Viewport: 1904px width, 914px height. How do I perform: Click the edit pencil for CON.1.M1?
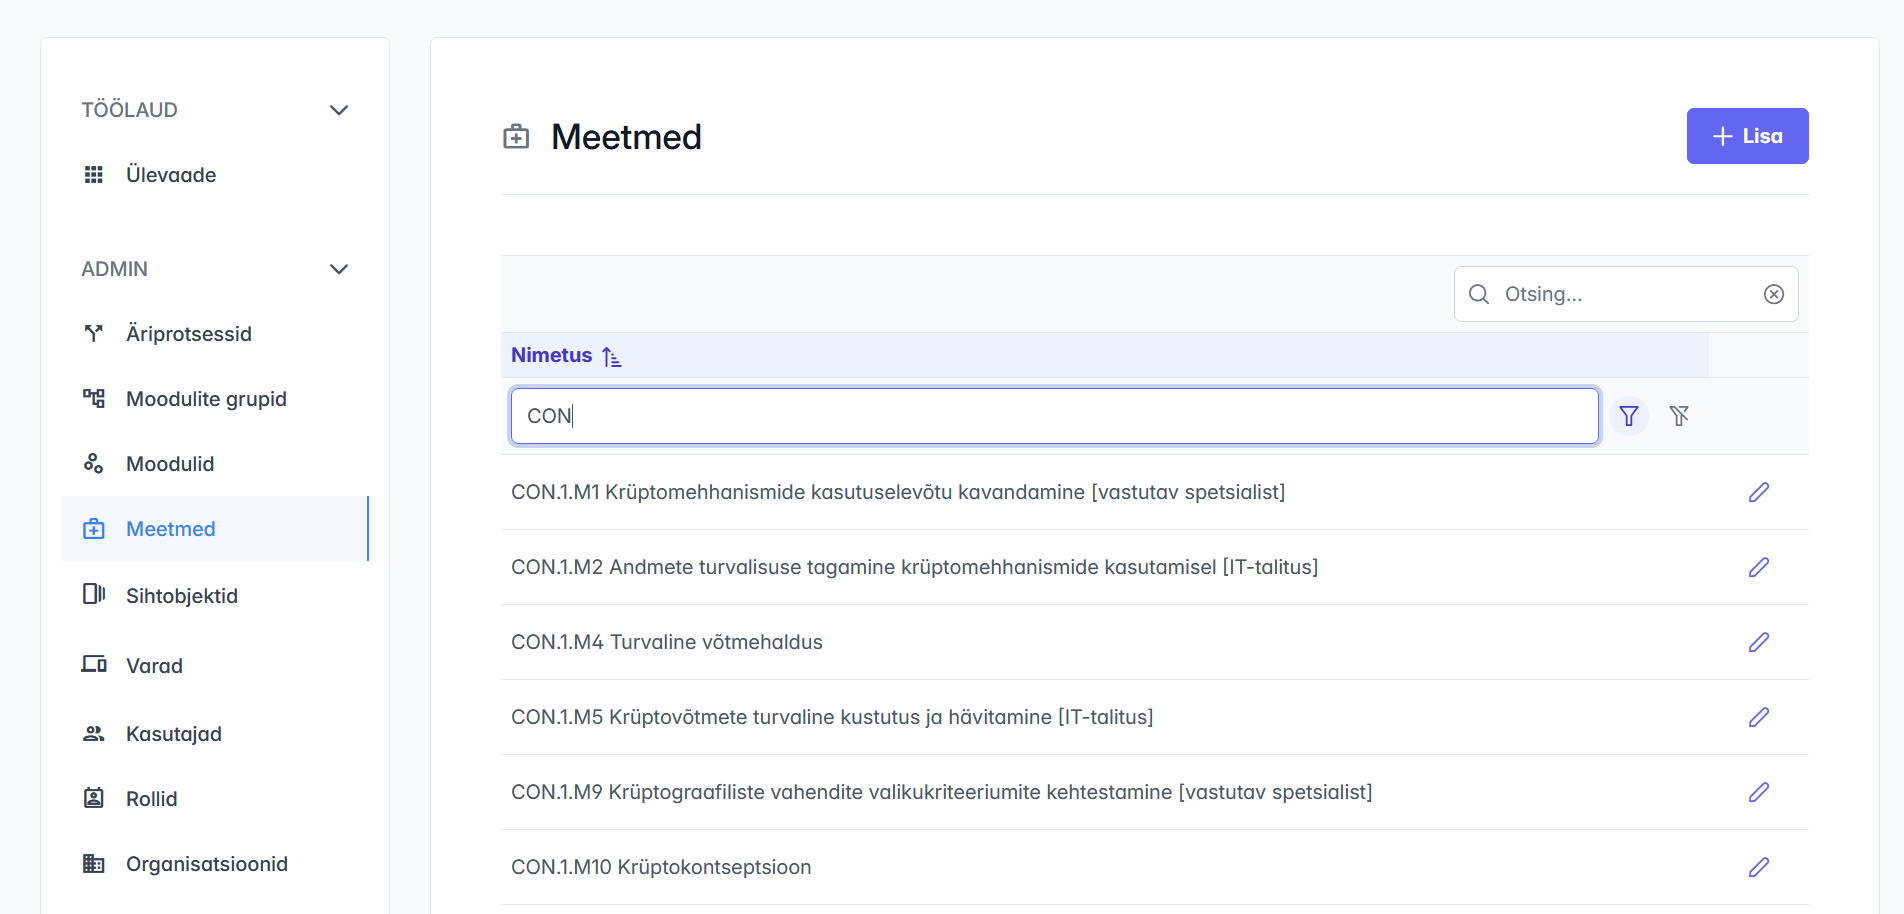coord(1759,492)
